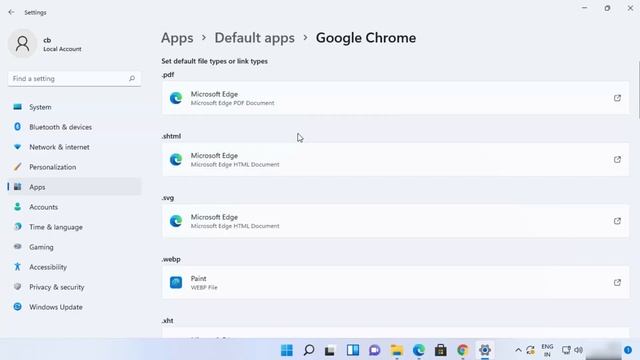Click the Network wifi icon in sidebar
The width and height of the screenshot is (640, 360).
(17, 147)
